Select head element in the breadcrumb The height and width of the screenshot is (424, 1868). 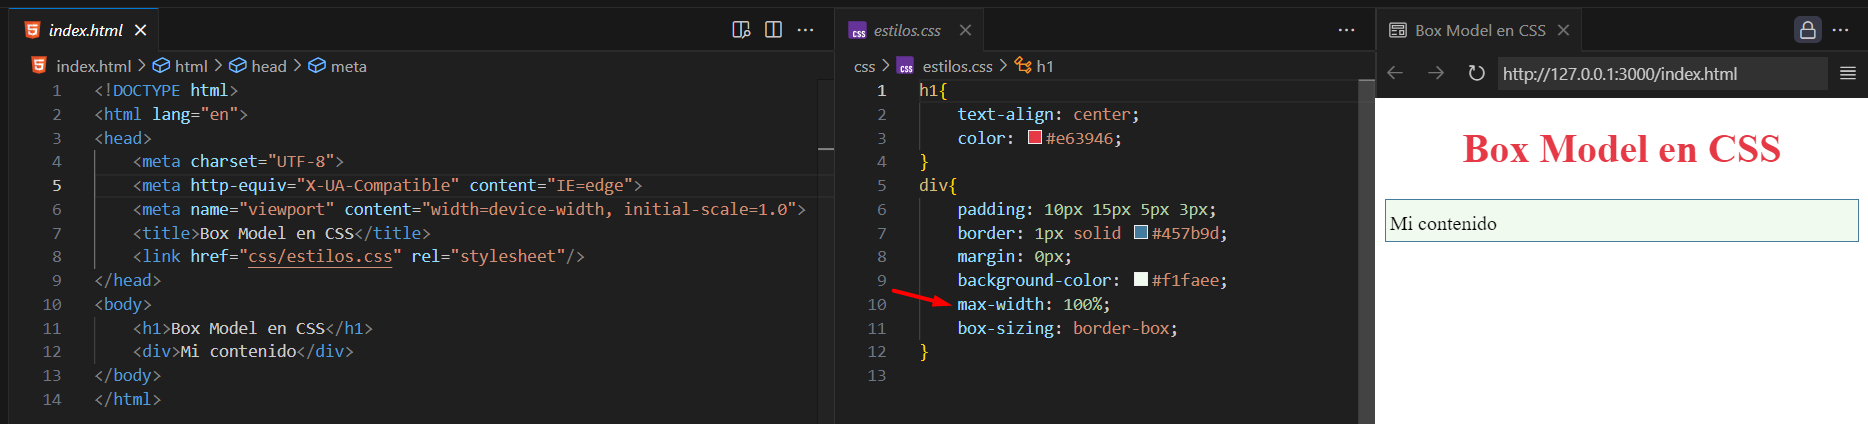[x=268, y=66]
